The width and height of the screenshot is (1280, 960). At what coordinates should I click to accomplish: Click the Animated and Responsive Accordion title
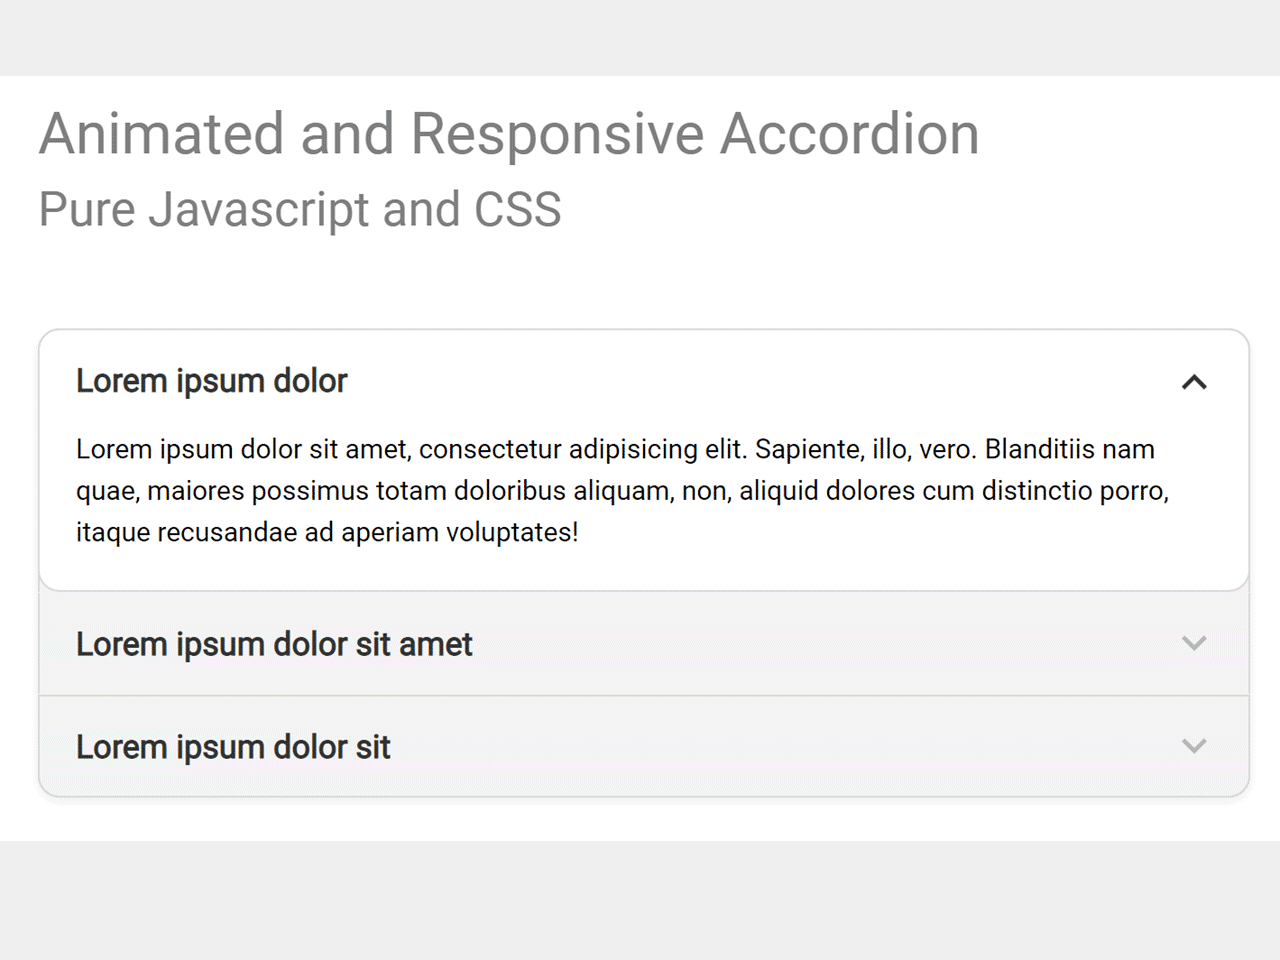pyautogui.click(x=507, y=133)
